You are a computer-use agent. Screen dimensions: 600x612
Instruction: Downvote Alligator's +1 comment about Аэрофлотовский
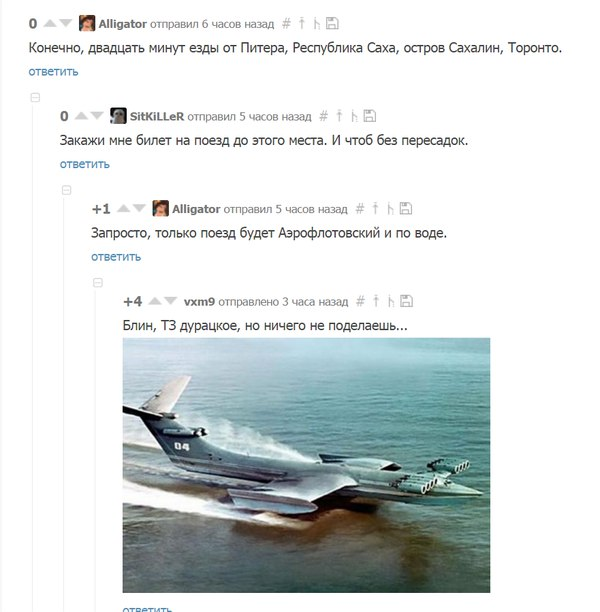[139, 208]
